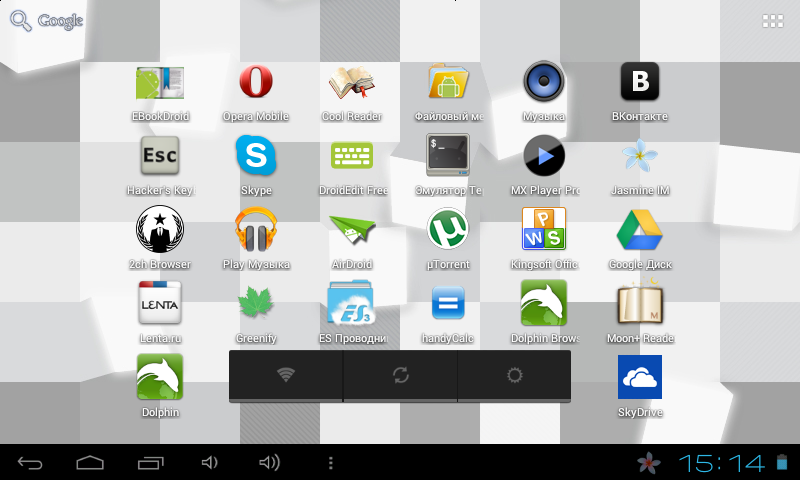Go to the Home screen button
This screenshot has height=480, width=800.
[x=90, y=463]
